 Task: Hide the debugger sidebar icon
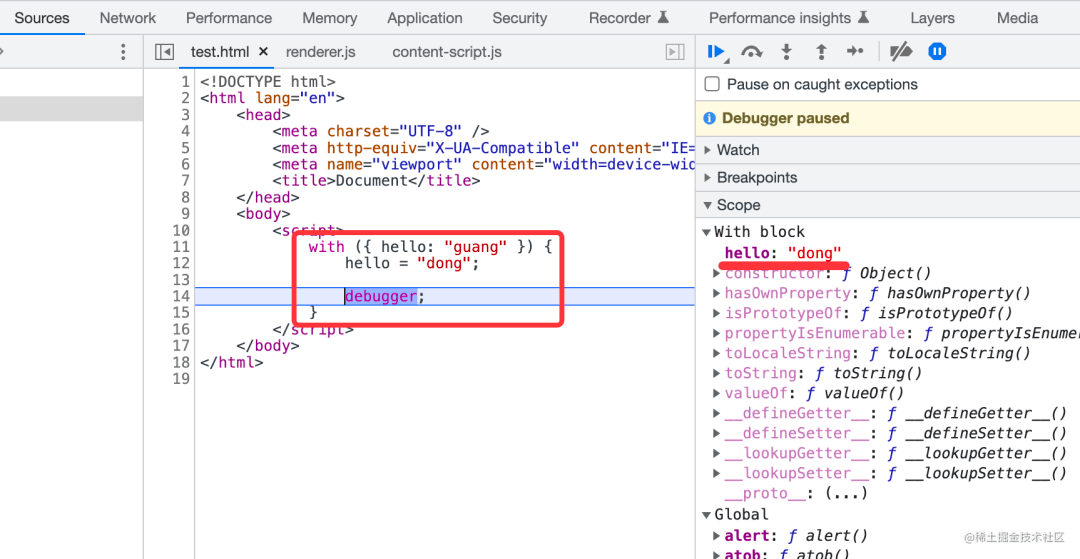click(x=675, y=52)
